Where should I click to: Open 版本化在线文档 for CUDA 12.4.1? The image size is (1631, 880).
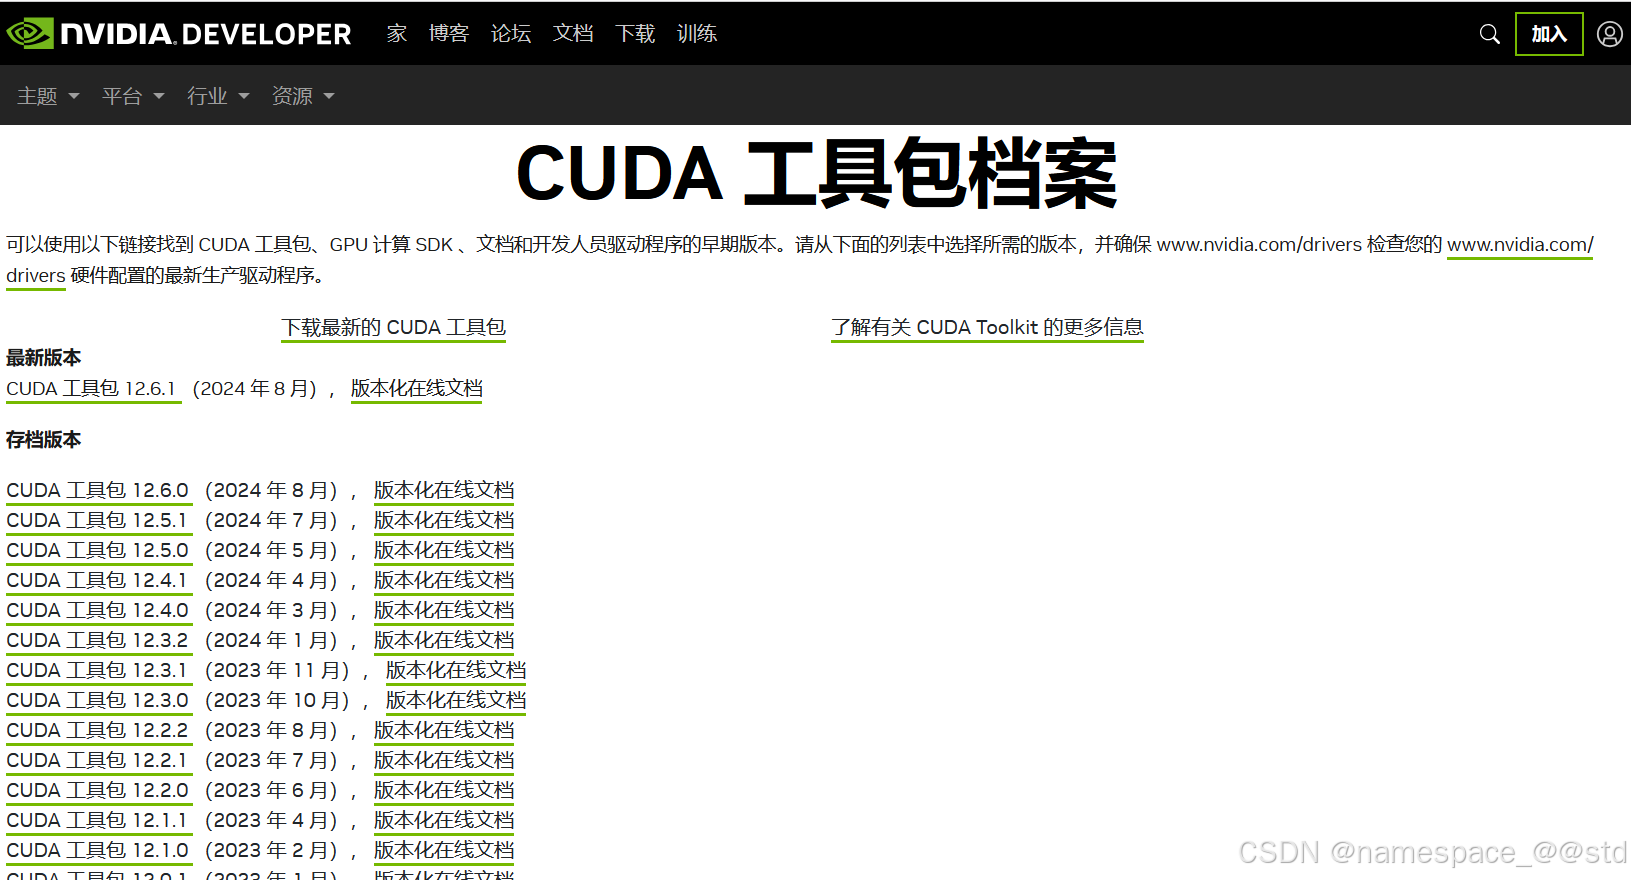(x=444, y=581)
